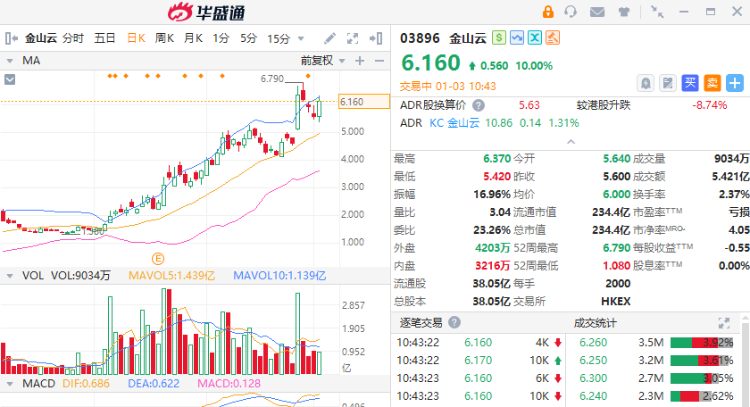Viewport: 750px width, 407px height.
Task: Add stock to watchlist with plus button
Action: point(735,83)
